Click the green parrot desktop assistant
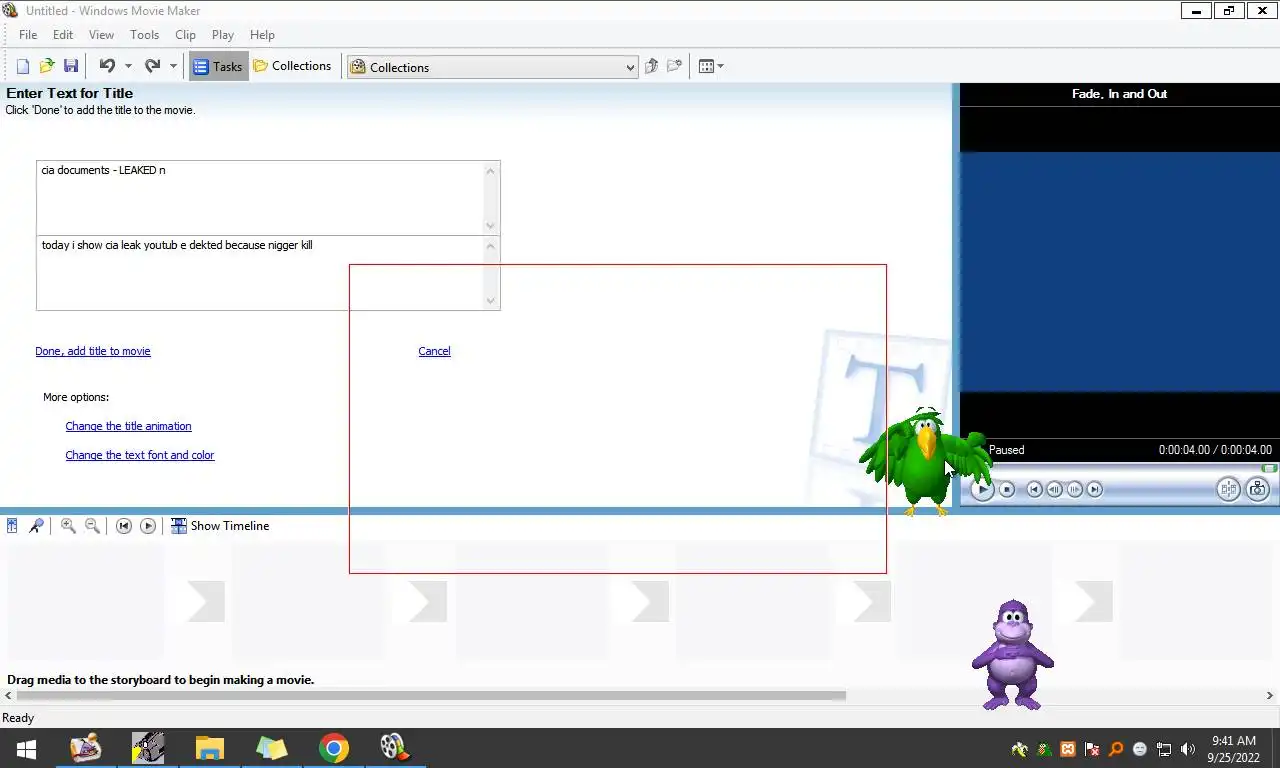This screenshot has width=1280, height=768. [925, 462]
